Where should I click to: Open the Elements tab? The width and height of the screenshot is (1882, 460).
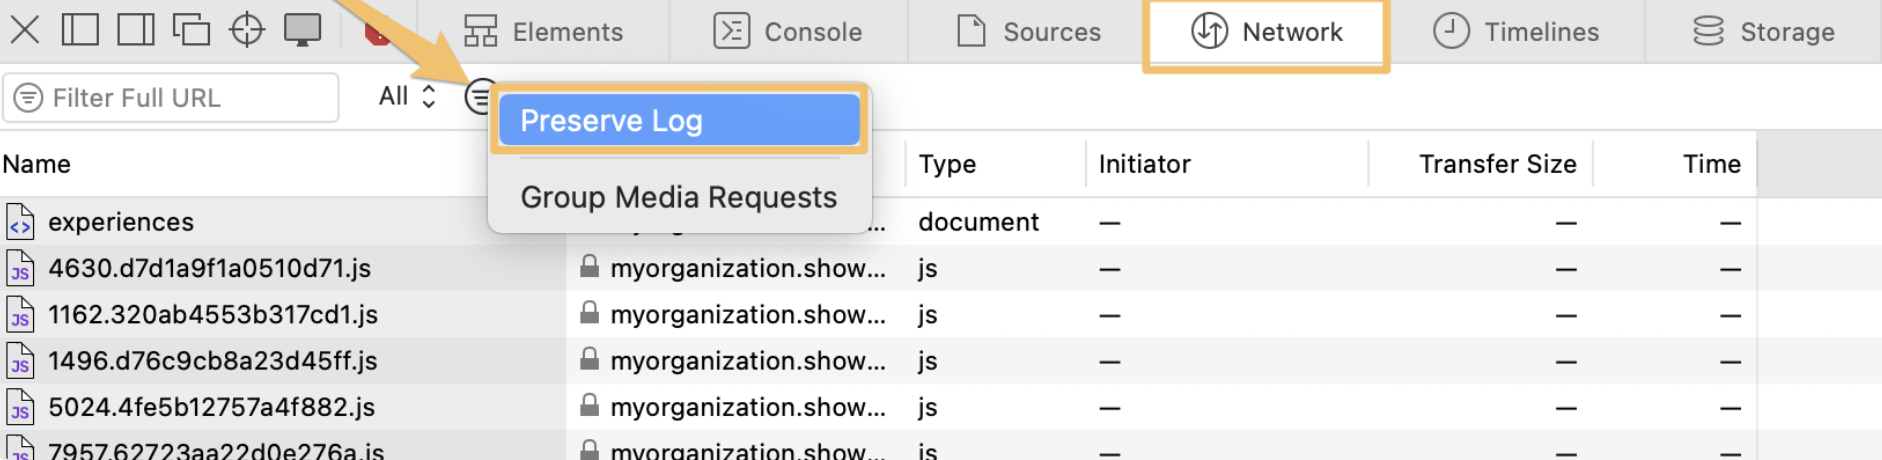pos(543,32)
